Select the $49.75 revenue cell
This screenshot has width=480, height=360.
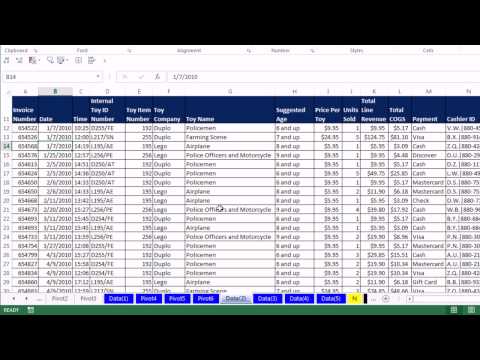[x=374, y=174]
